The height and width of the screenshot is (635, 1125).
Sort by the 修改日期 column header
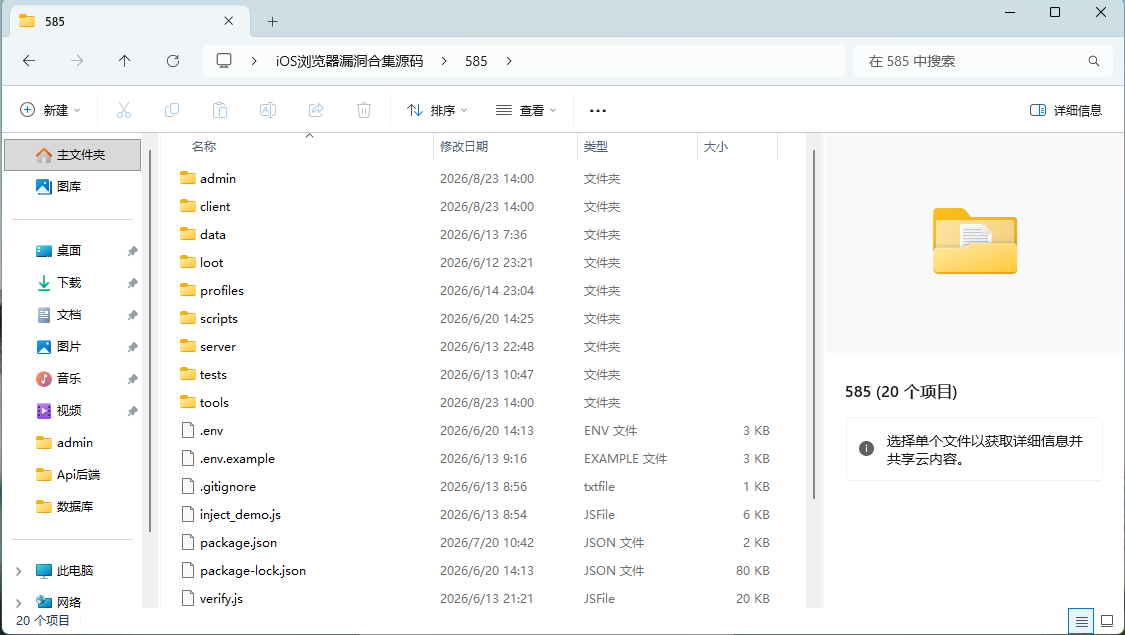pyautogui.click(x=506, y=146)
